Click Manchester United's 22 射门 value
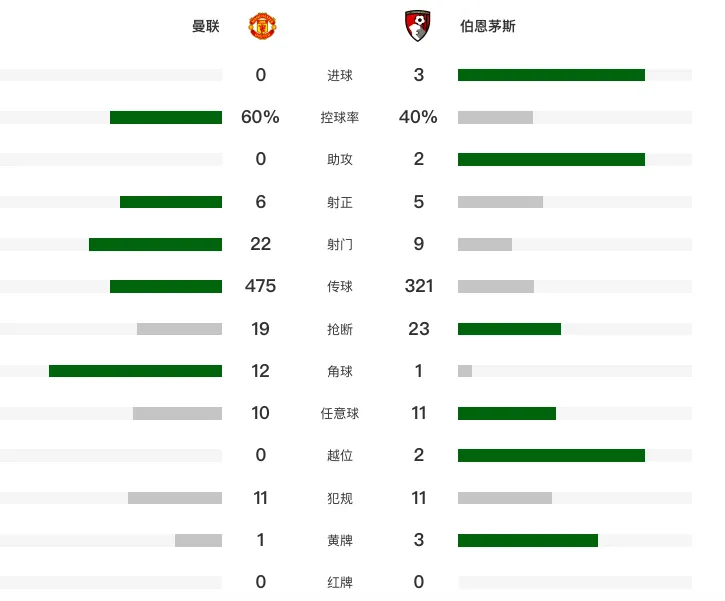 (x=260, y=244)
